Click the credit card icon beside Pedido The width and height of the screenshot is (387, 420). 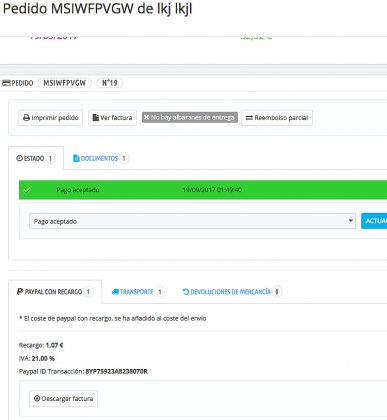6,83
